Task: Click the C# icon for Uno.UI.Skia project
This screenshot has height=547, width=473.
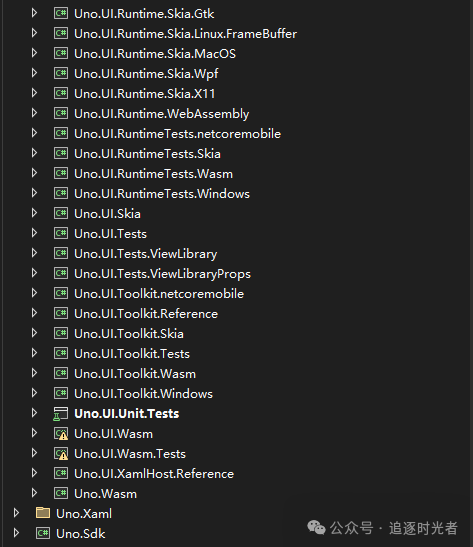Action: pyautogui.click(x=61, y=213)
